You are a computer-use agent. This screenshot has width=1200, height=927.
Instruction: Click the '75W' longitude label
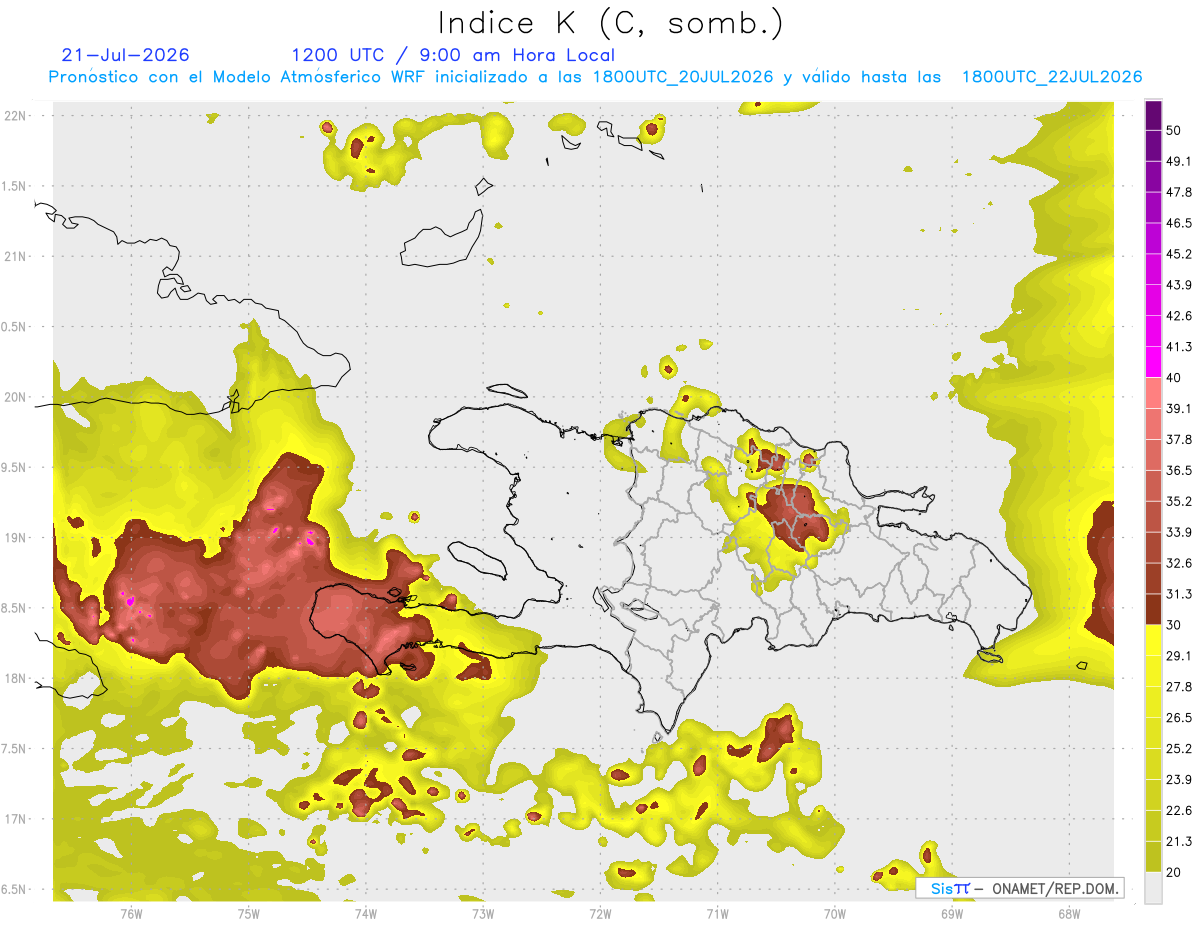pos(248,913)
